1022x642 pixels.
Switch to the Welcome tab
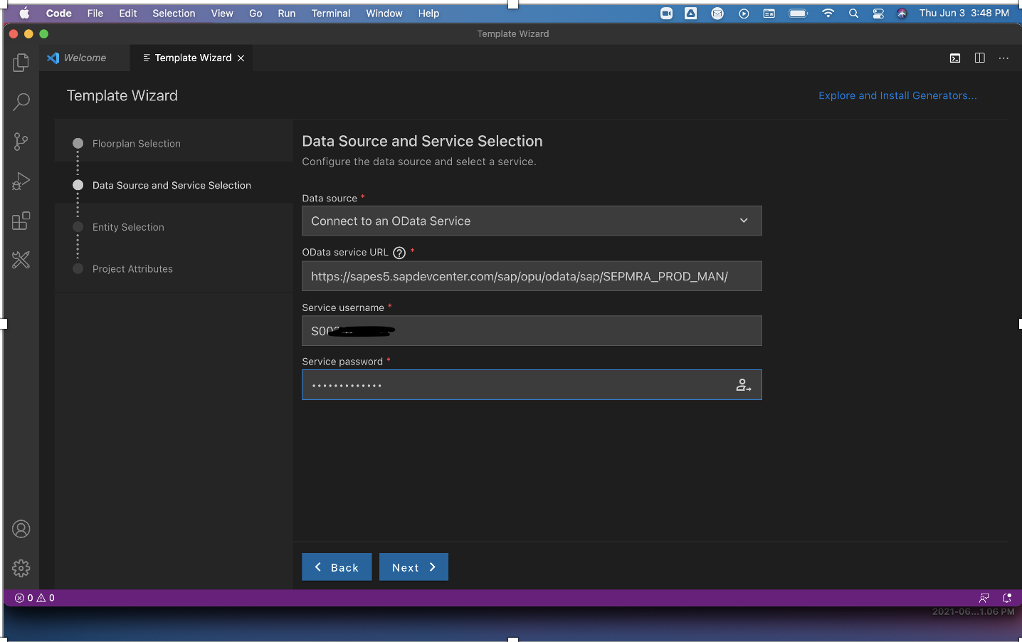coord(84,58)
